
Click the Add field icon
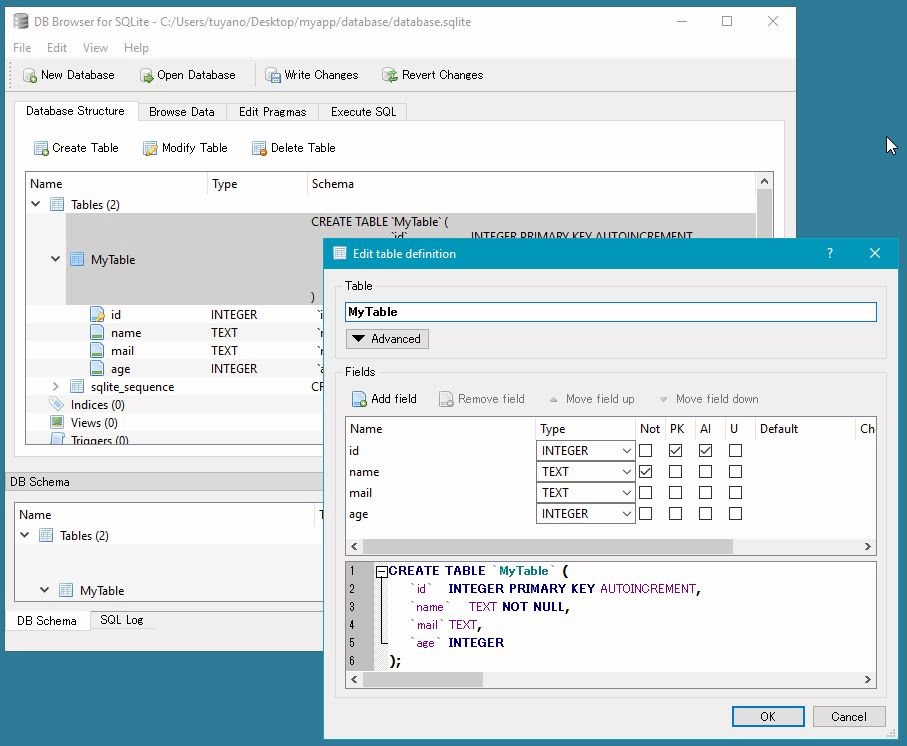tap(360, 399)
